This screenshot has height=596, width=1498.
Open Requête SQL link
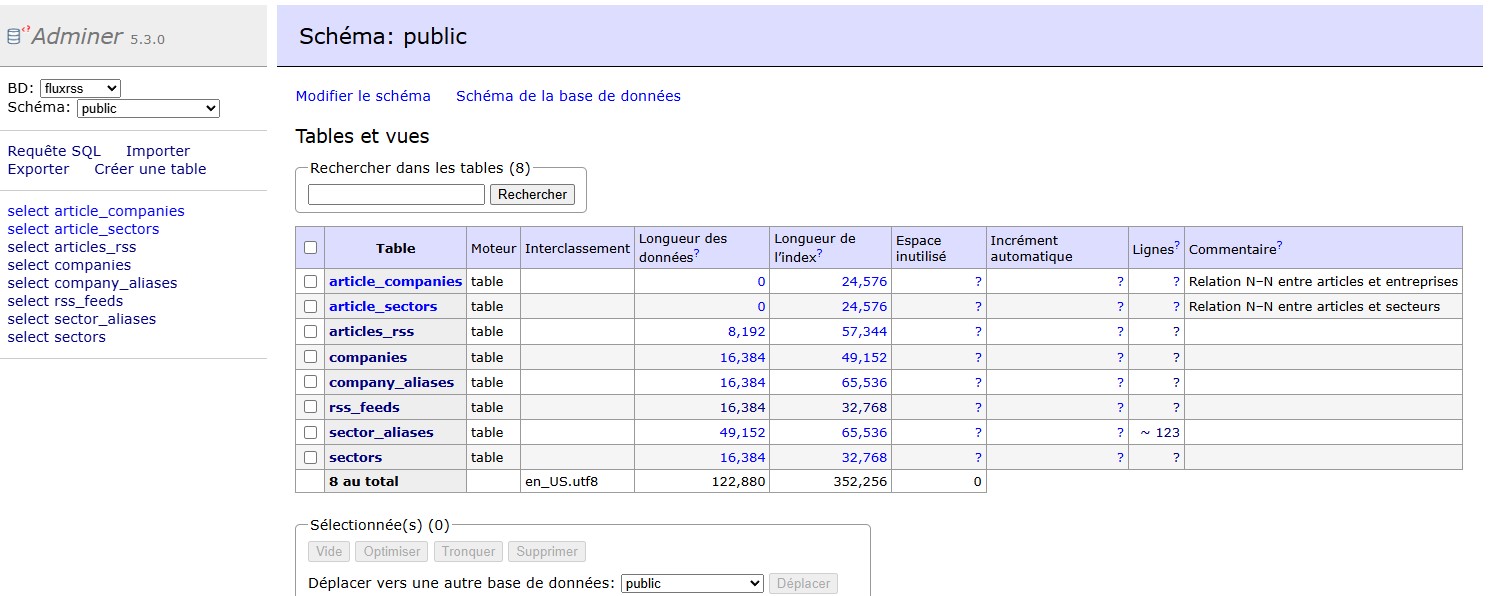point(54,151)
